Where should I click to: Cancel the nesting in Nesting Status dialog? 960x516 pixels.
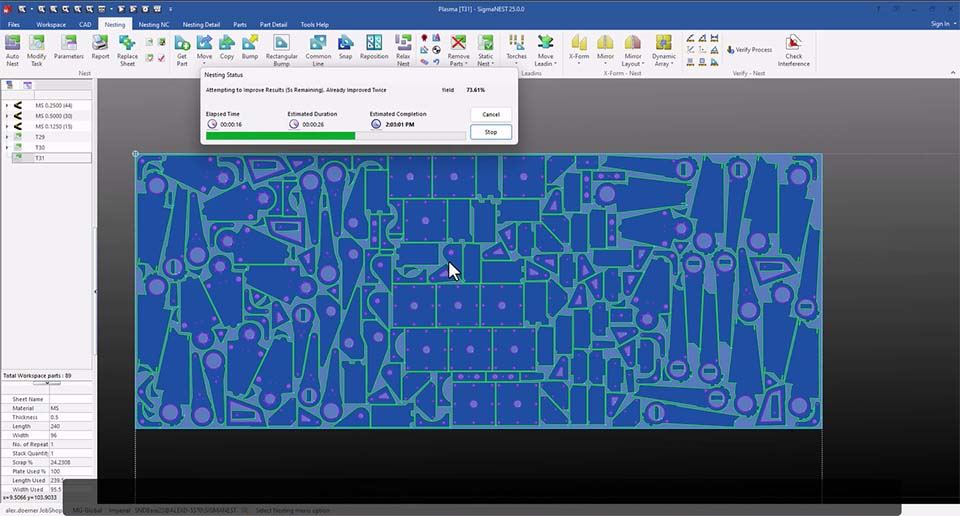[491, 114]
